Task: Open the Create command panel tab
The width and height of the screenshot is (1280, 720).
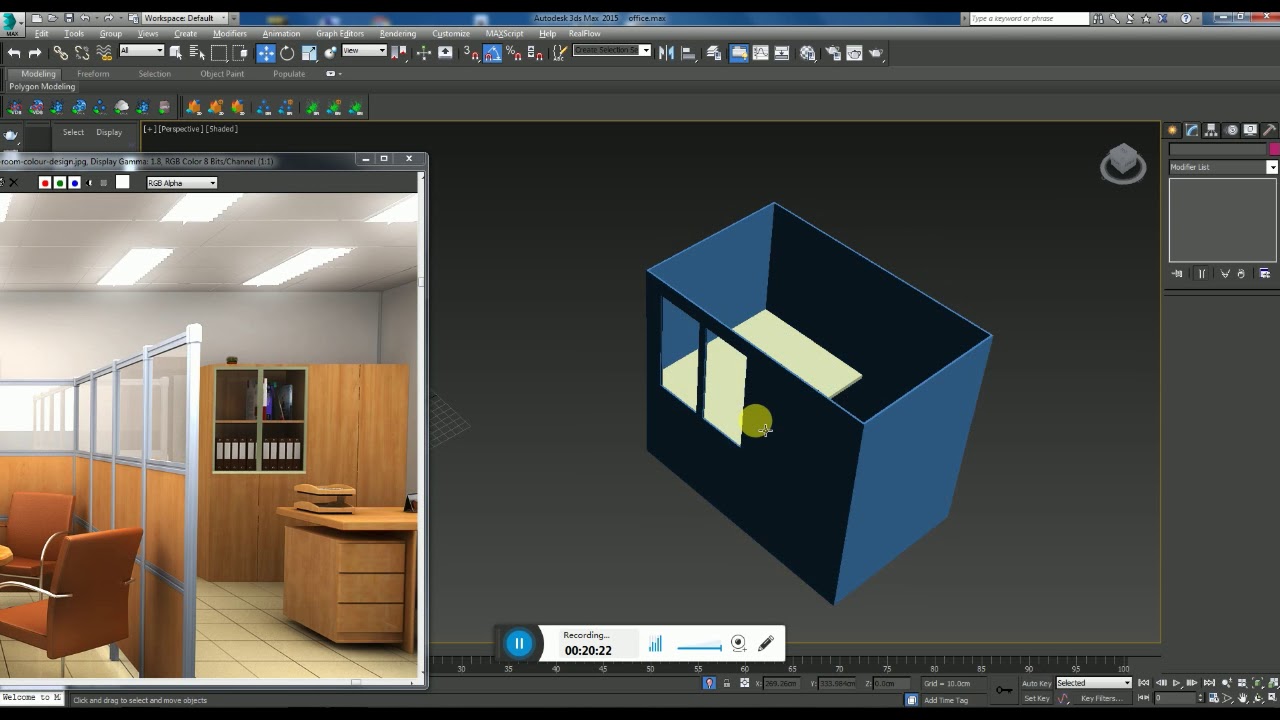Action: tap(1173, 130)
